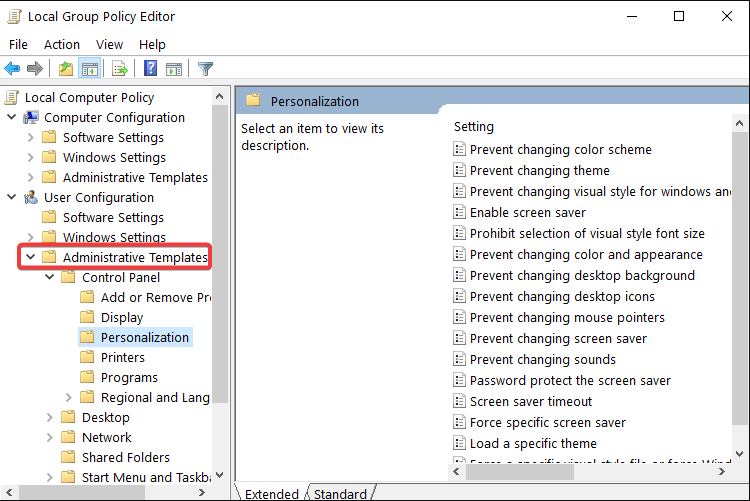Click tree pane vertical scrollbar up arrow
This screenshot has width=750, height=501.
220,96
